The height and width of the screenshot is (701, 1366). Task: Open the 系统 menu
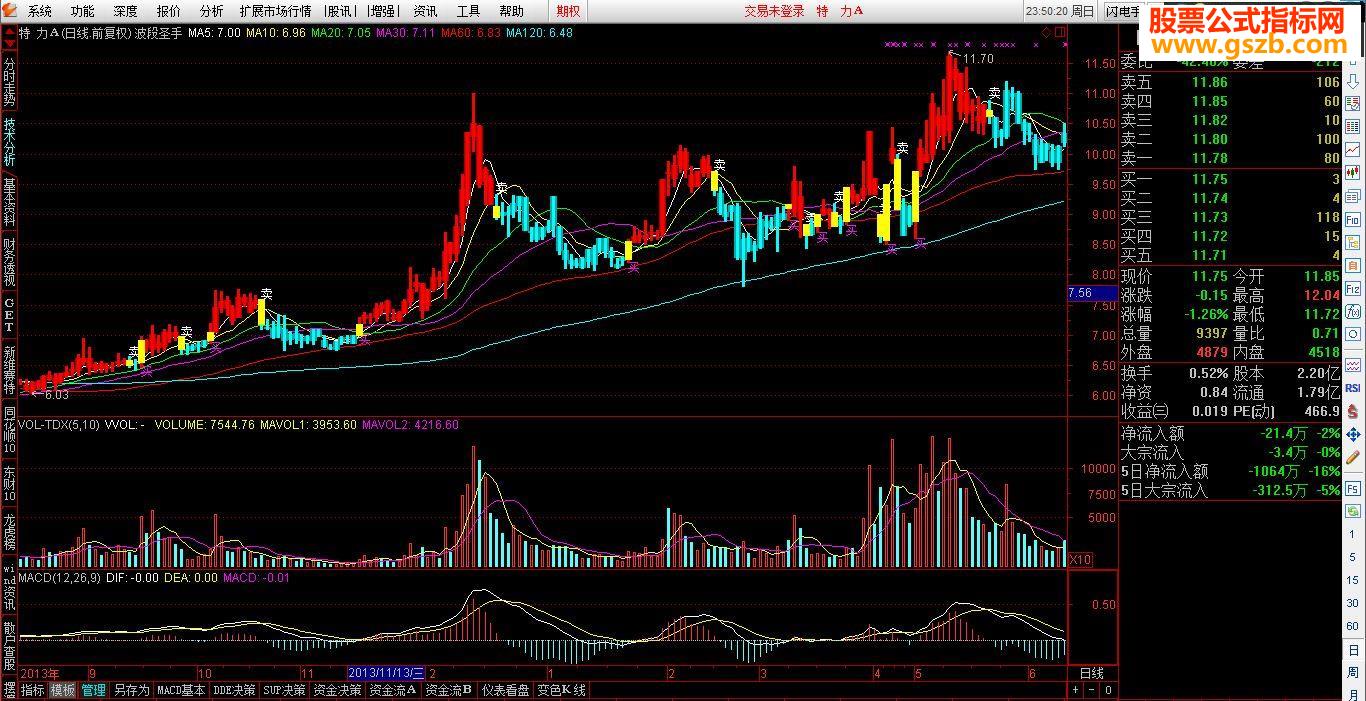click(39, 11)
